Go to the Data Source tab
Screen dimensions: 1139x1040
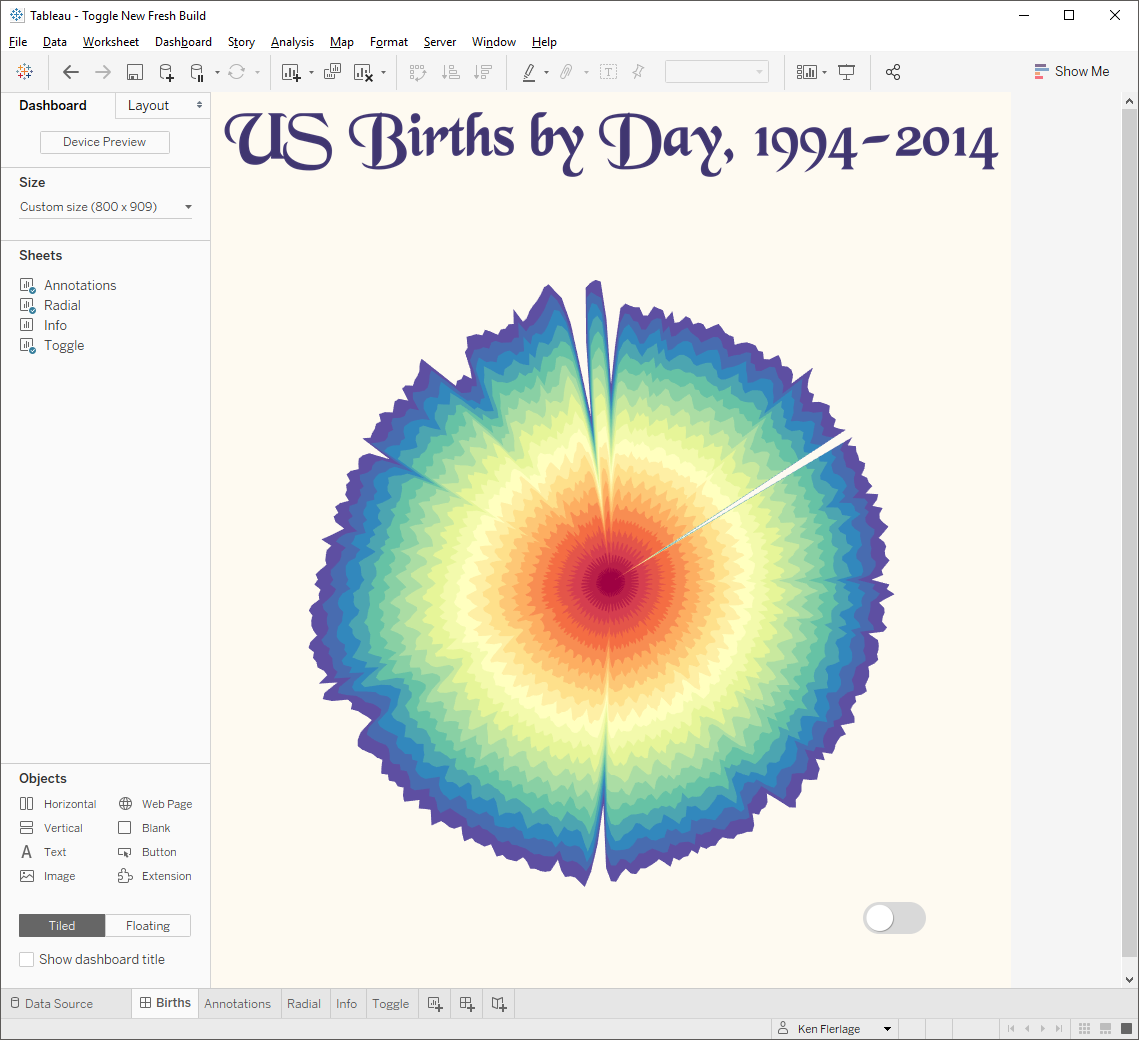click(52, 1003)
